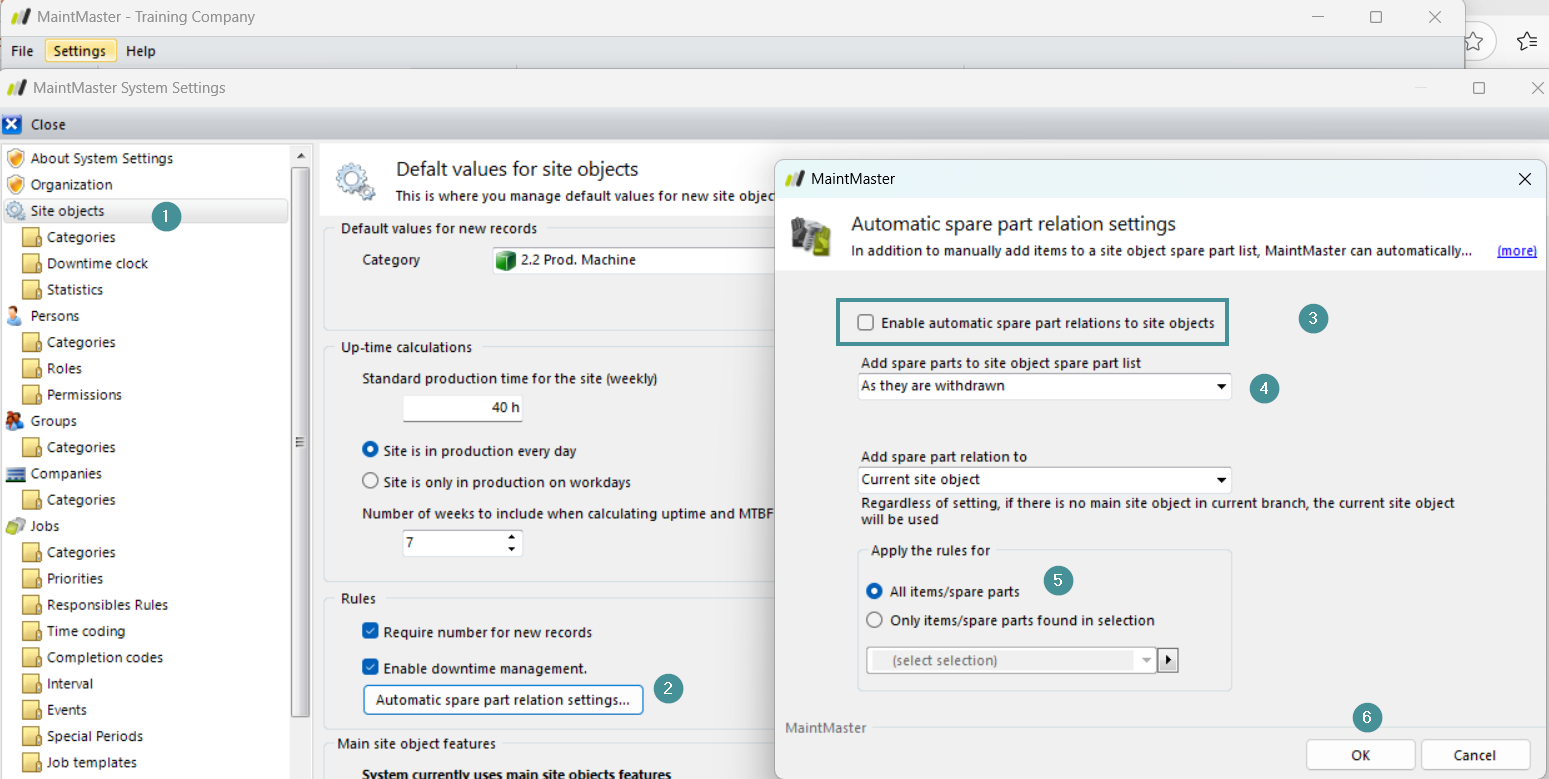Open the 2.2 Prod. Machine category dropdown
Viewport: 1549px width, 779px height.
coord(640,260)
